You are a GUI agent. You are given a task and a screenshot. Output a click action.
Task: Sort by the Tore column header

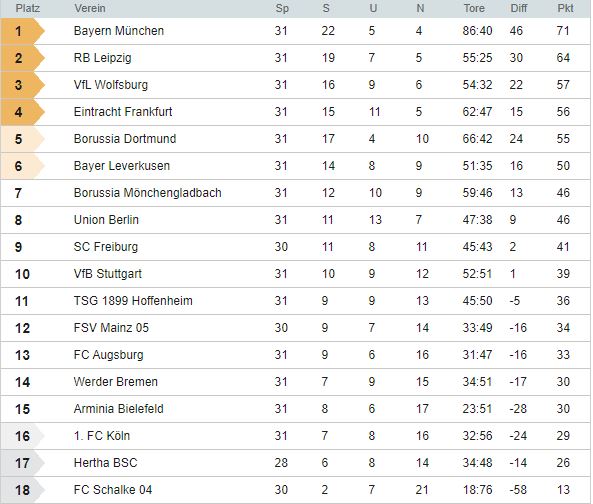(474, 8)
